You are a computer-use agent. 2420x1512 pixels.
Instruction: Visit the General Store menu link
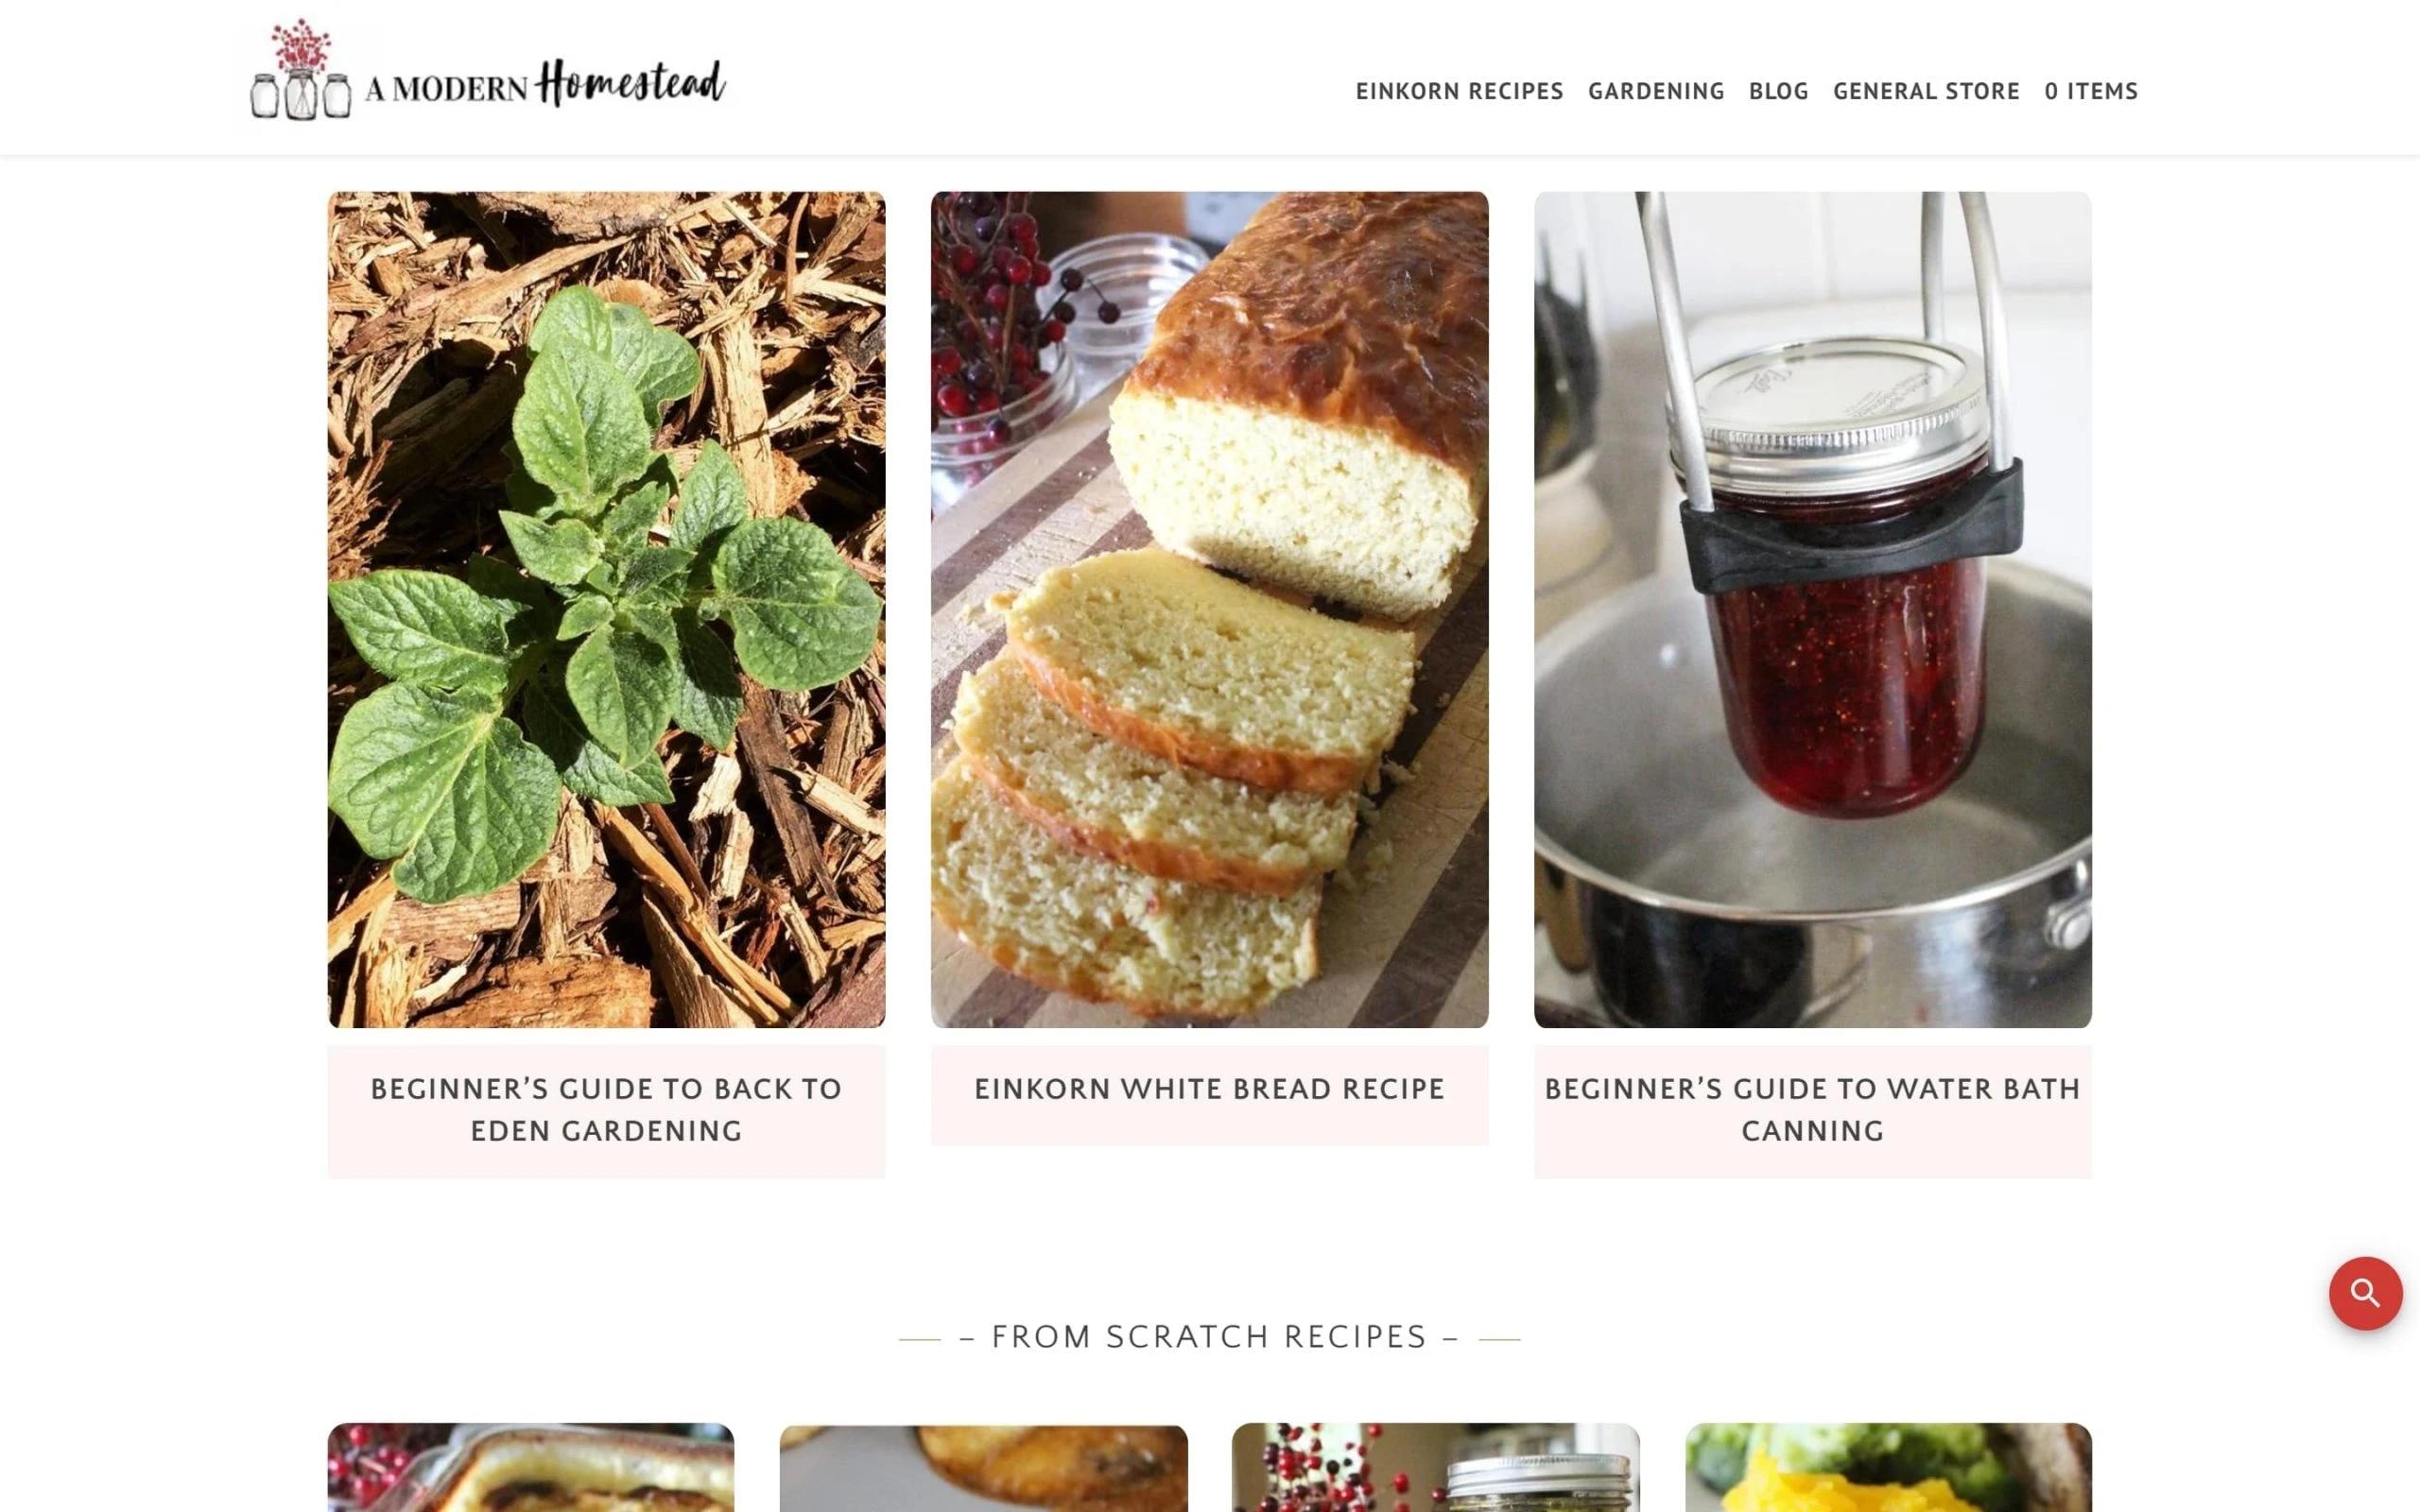coord(1926,91)
